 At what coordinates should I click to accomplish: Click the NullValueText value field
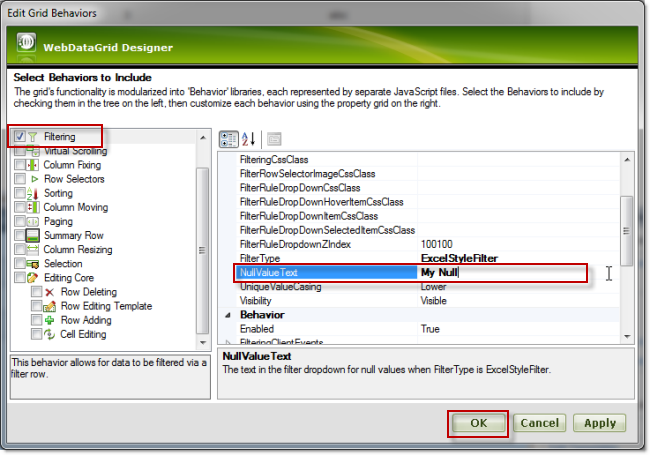pos(500,272)
